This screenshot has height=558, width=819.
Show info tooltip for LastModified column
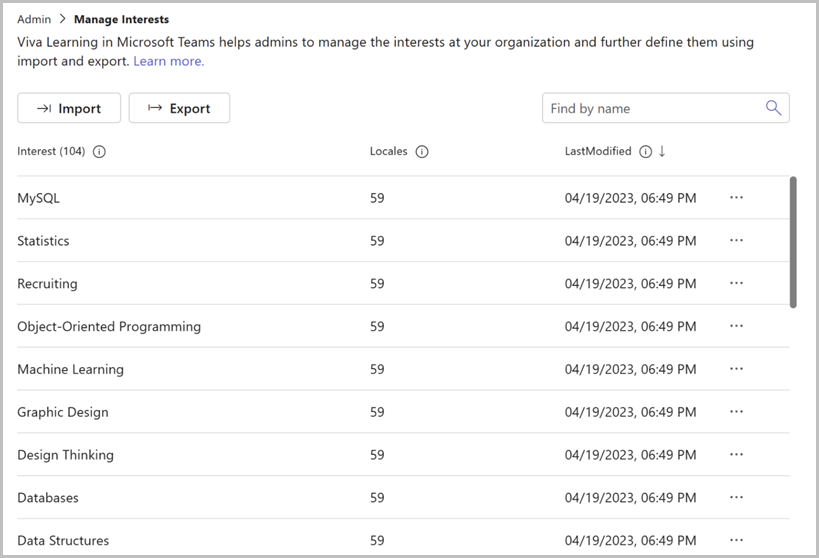[x=646, y=152]
